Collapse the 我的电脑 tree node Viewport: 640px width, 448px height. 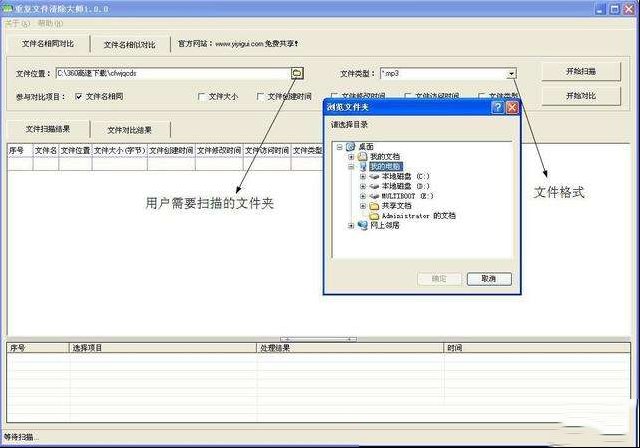coord(351,166)
